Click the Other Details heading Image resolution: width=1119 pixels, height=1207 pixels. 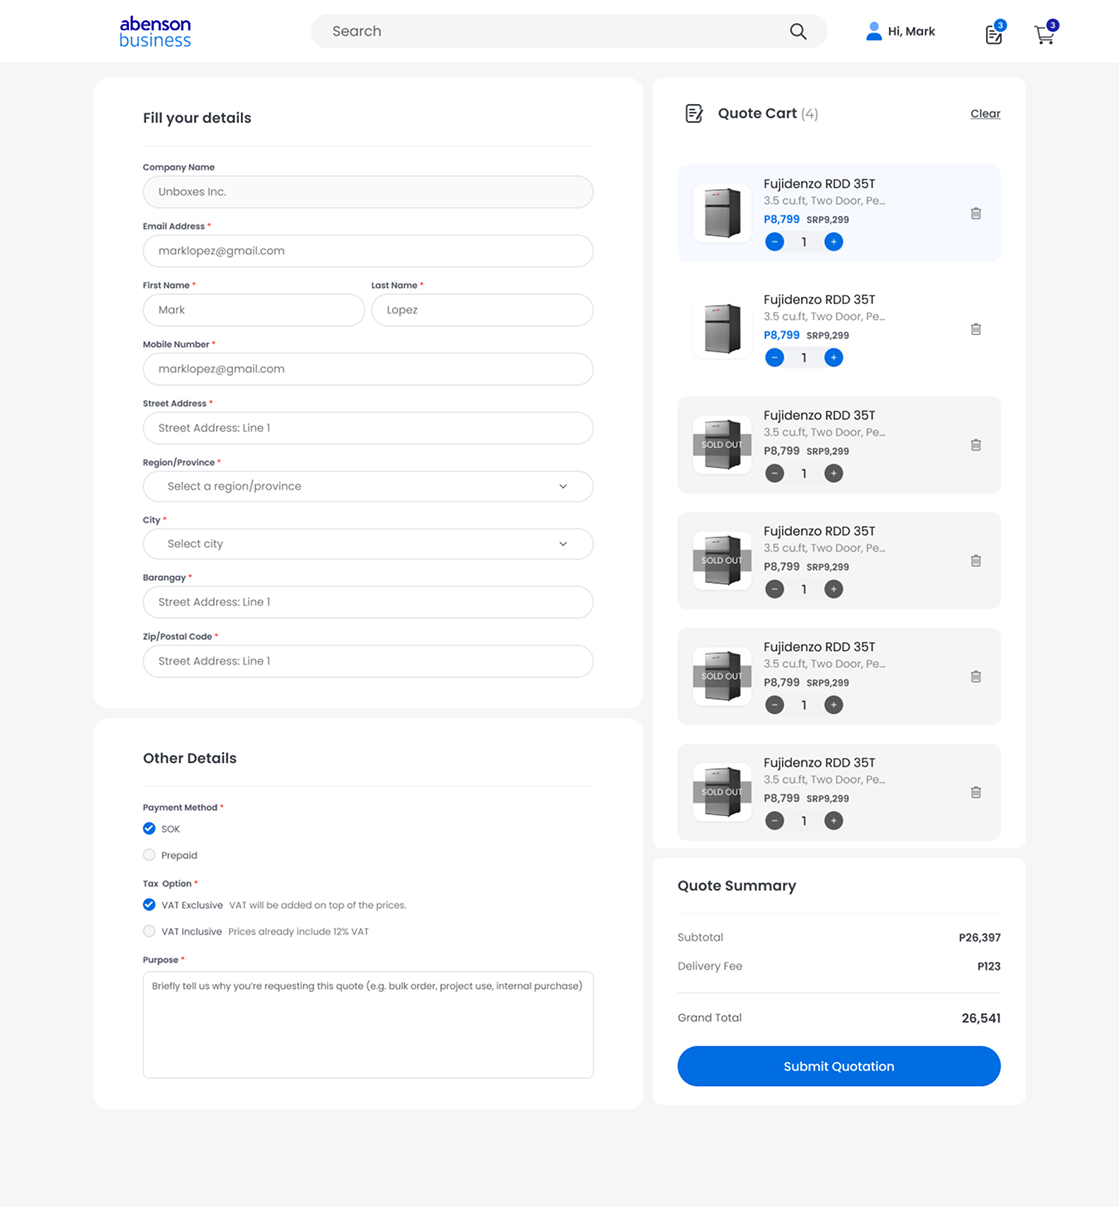pos(190,758)
